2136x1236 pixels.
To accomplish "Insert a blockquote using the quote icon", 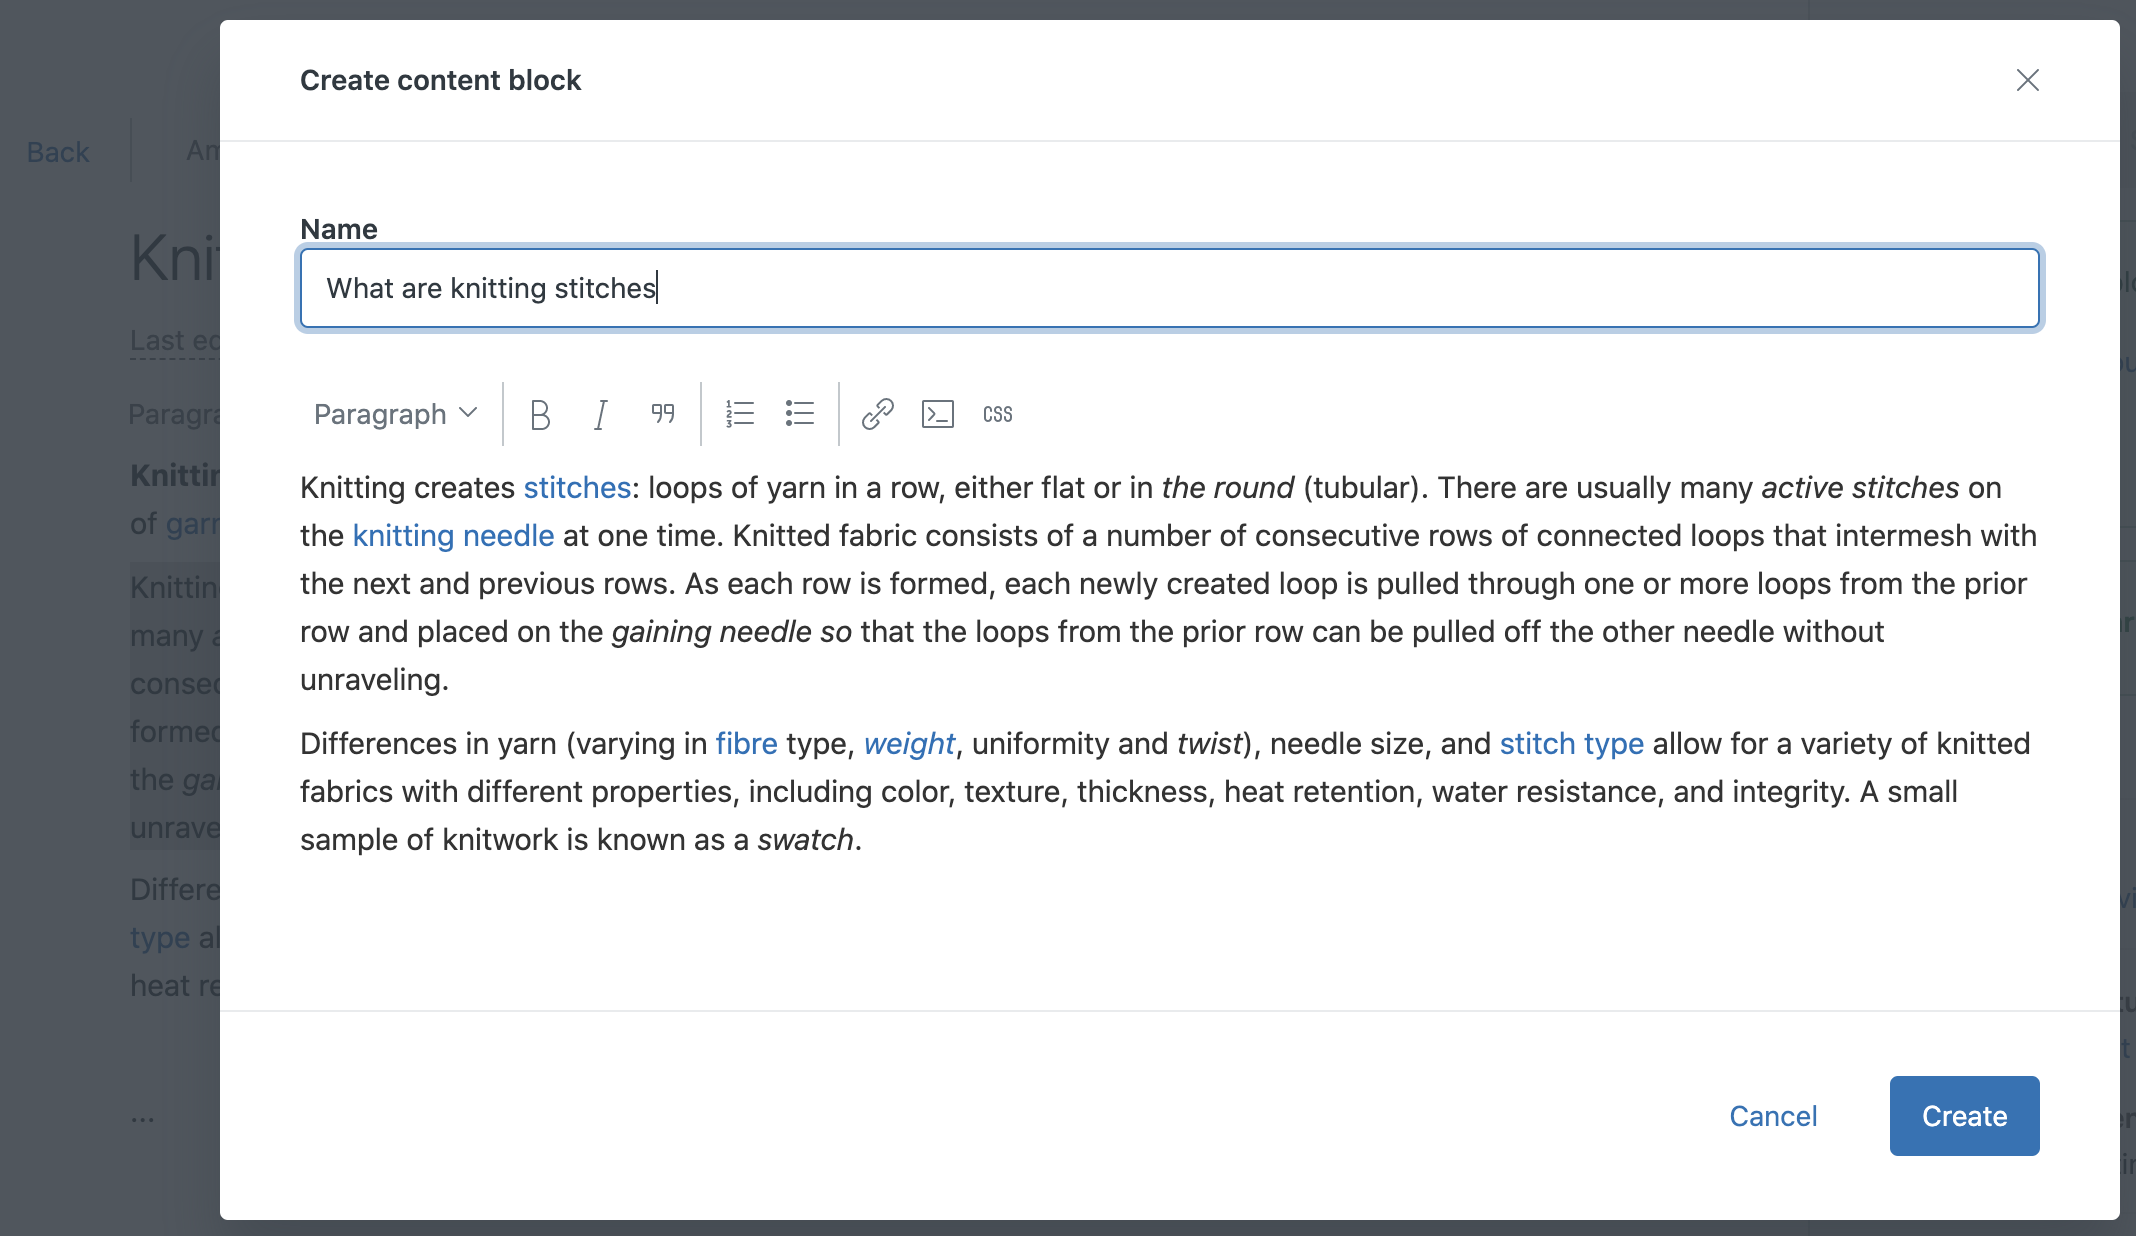I will (x=662, y=414).
